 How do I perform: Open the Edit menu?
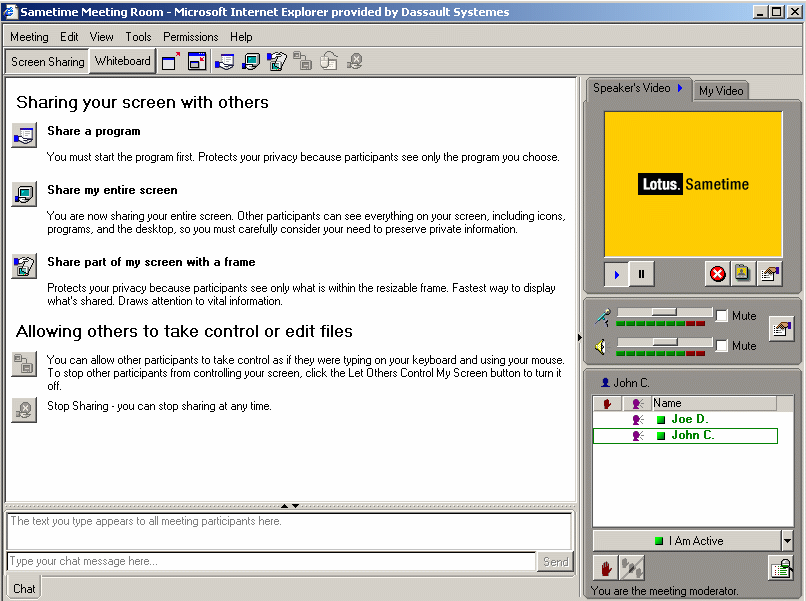(x=69, y=37)
